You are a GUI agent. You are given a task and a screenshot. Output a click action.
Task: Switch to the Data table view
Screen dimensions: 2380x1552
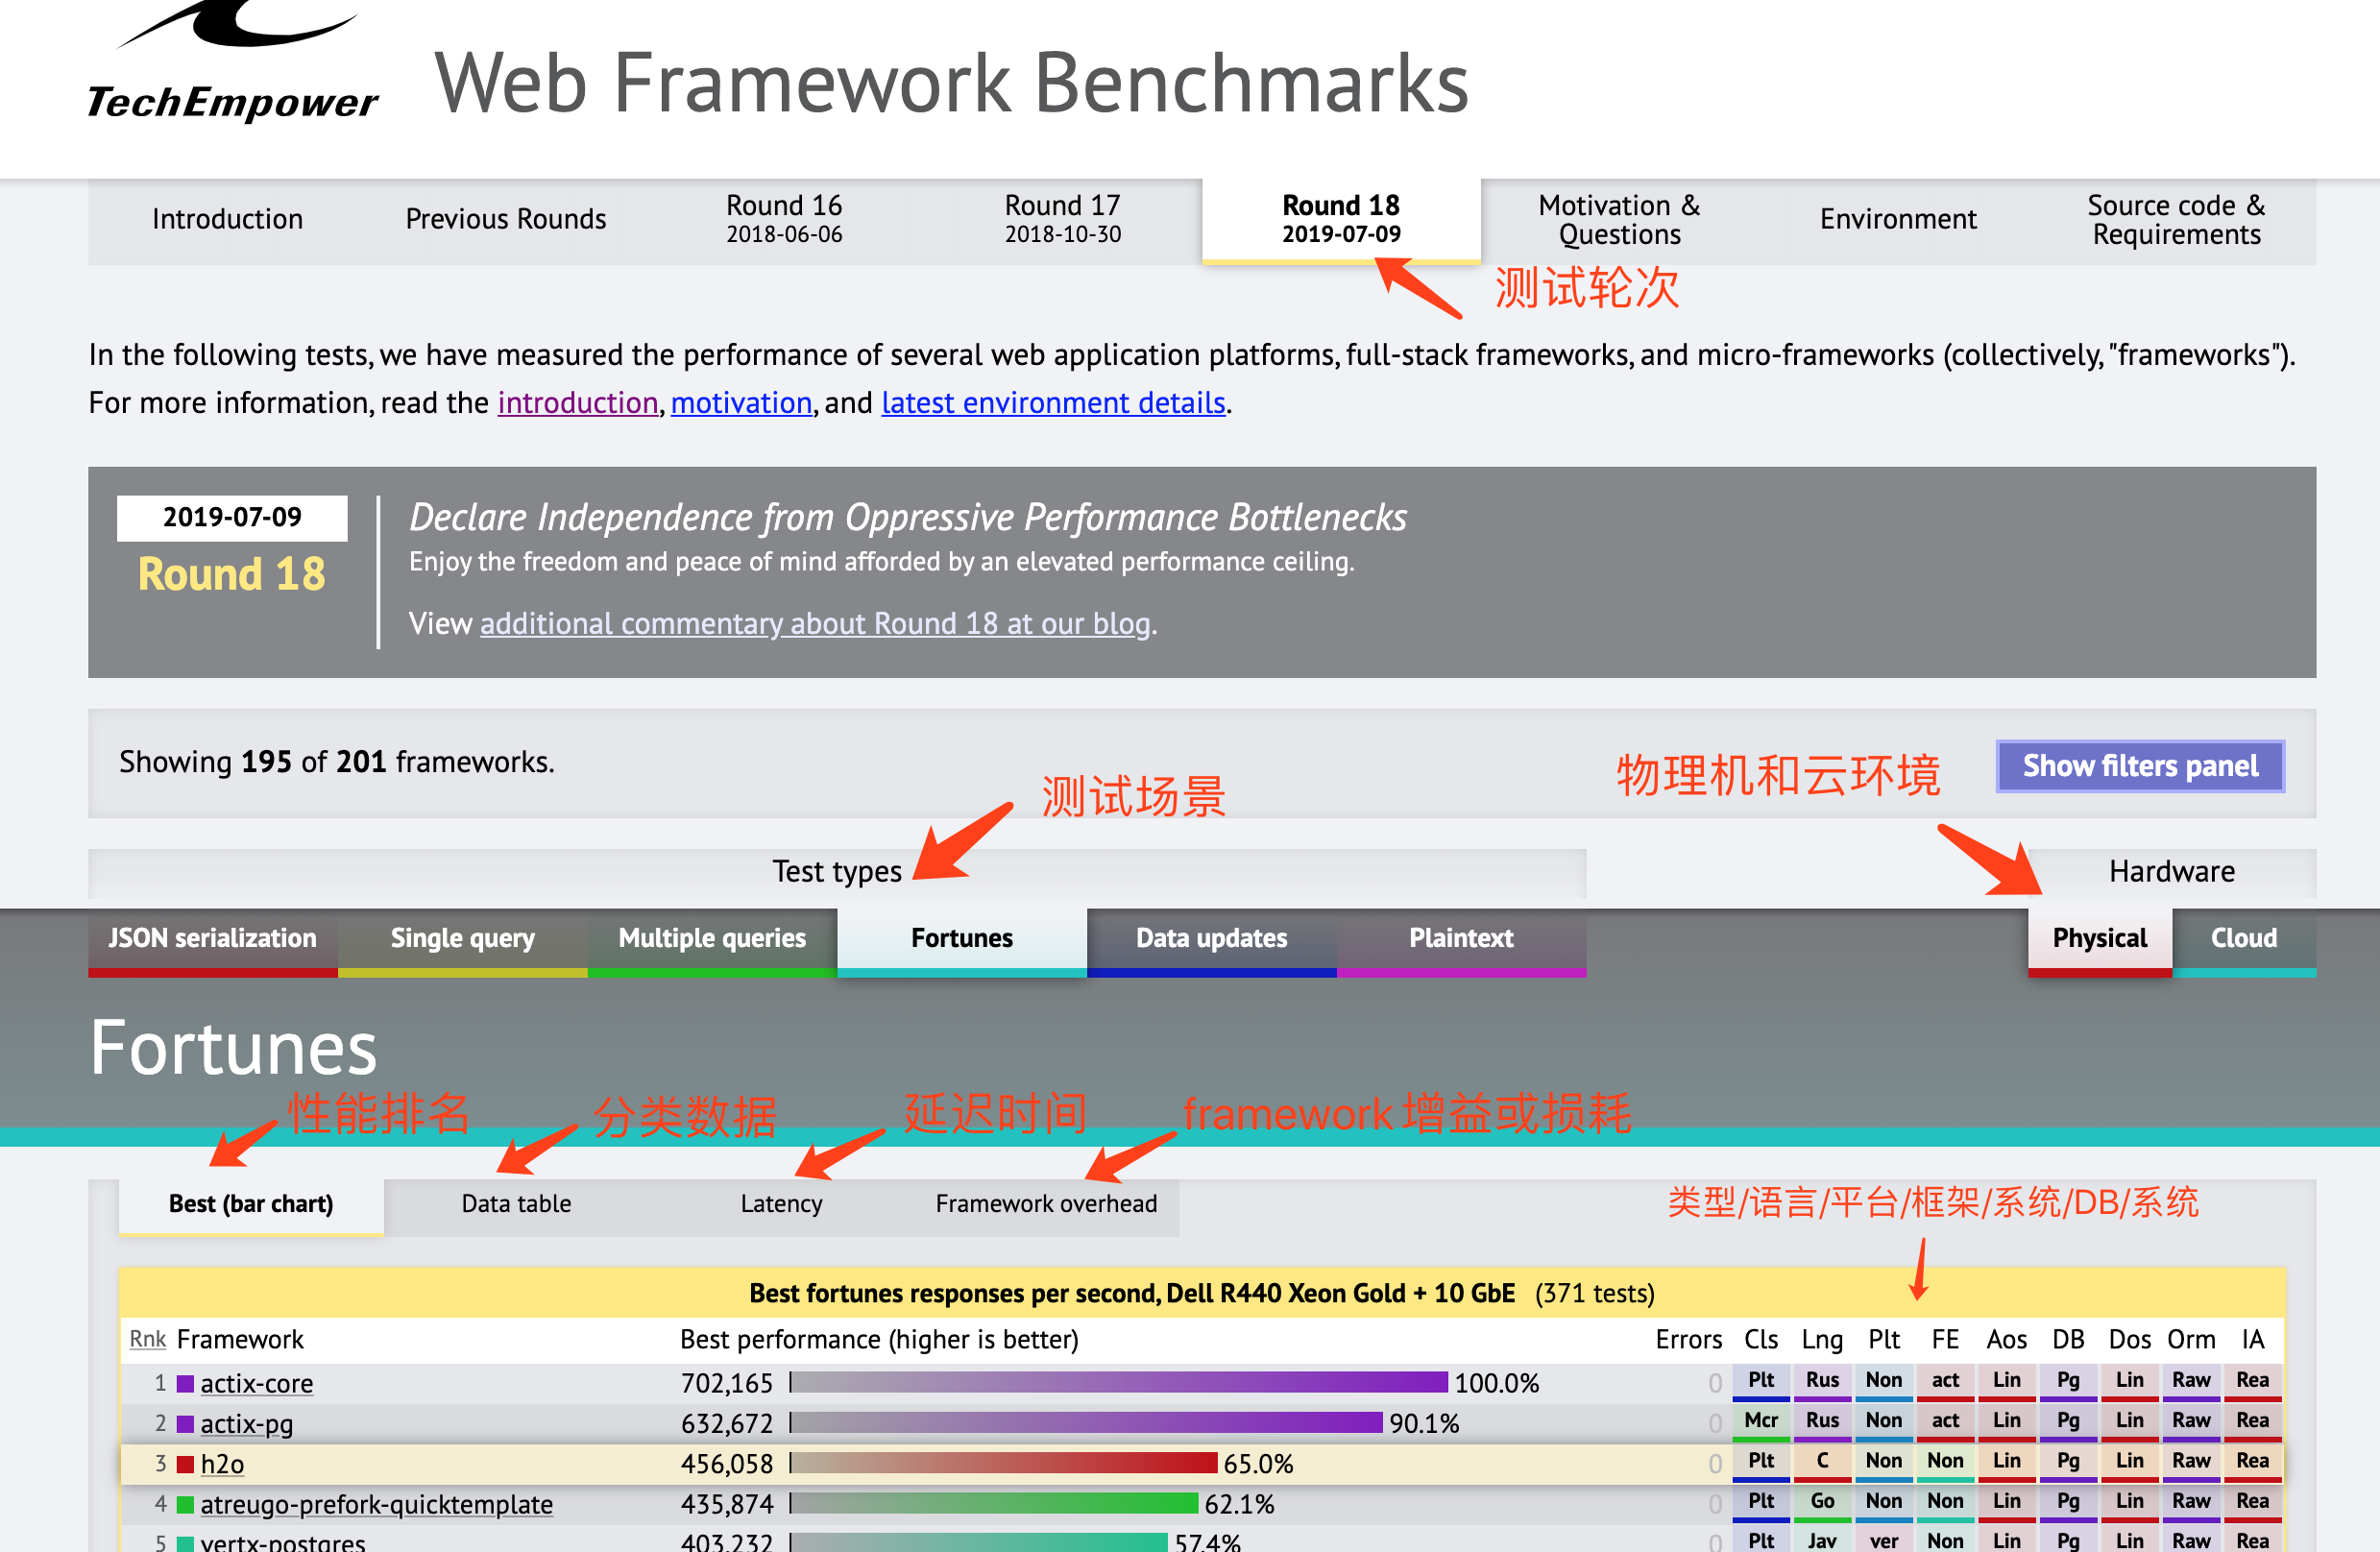tap(516, 1205)
